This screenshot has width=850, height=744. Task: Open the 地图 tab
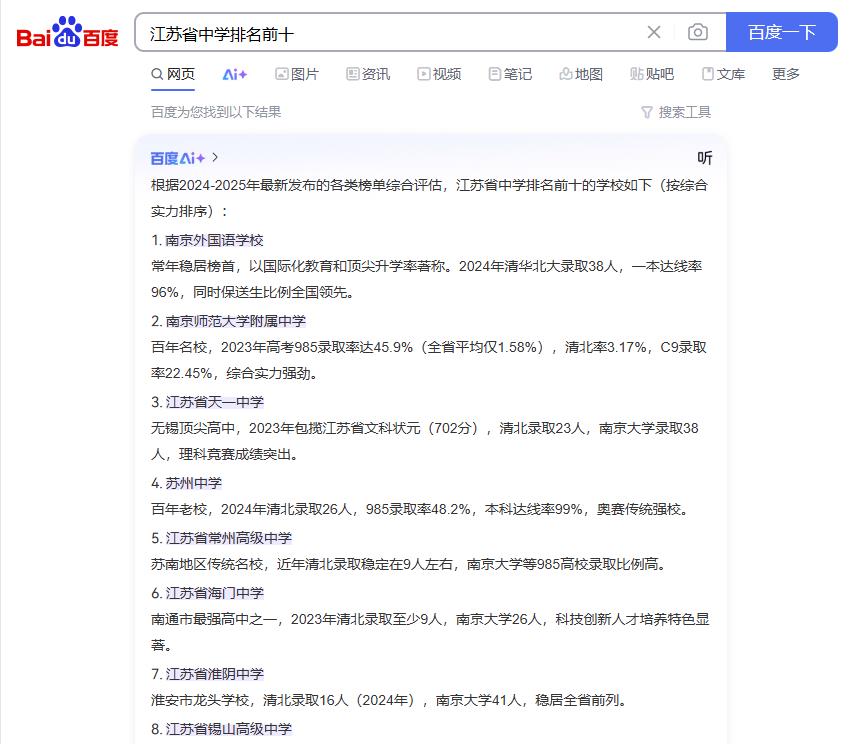pyautogui.click(x=581, y=74)
